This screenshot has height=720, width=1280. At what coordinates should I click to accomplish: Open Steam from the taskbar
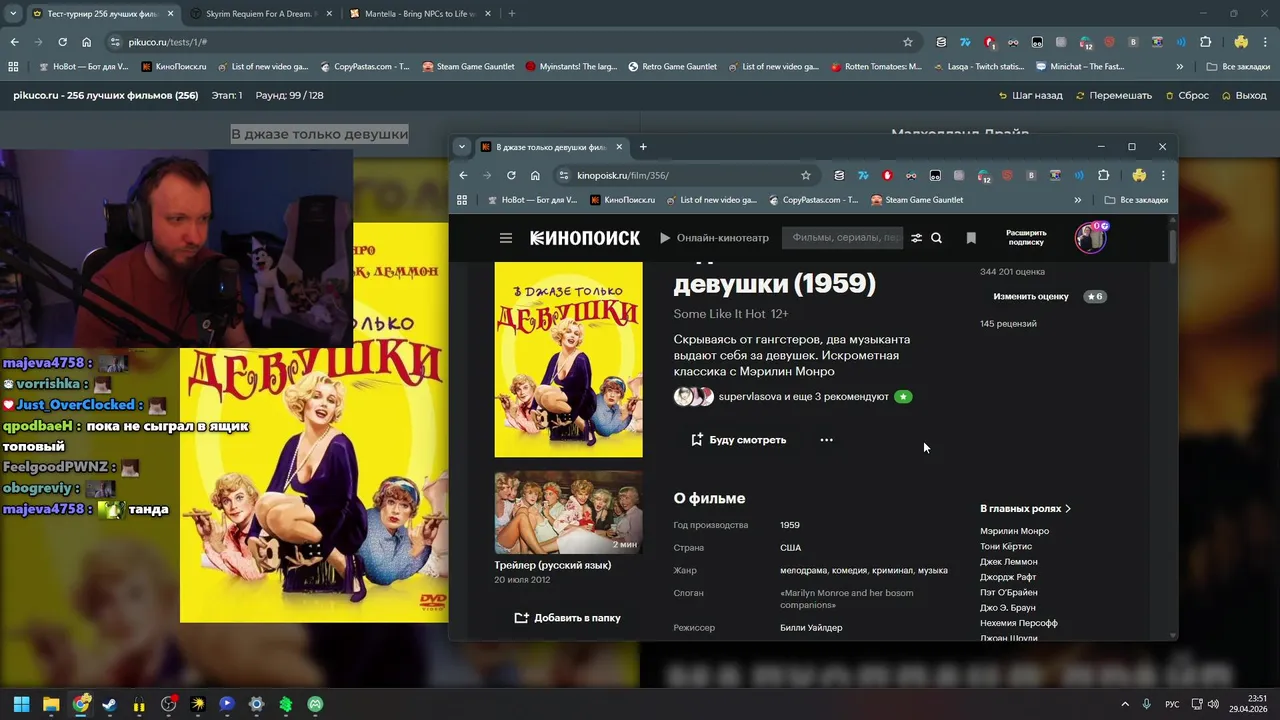[x=110, y=704]
